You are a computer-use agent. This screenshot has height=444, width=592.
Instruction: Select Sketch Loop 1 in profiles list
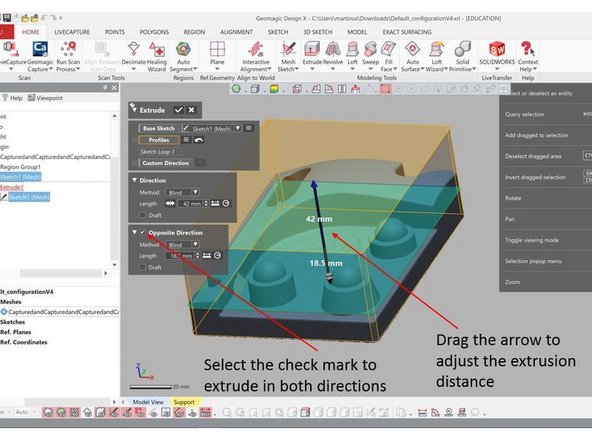[157, 152]
